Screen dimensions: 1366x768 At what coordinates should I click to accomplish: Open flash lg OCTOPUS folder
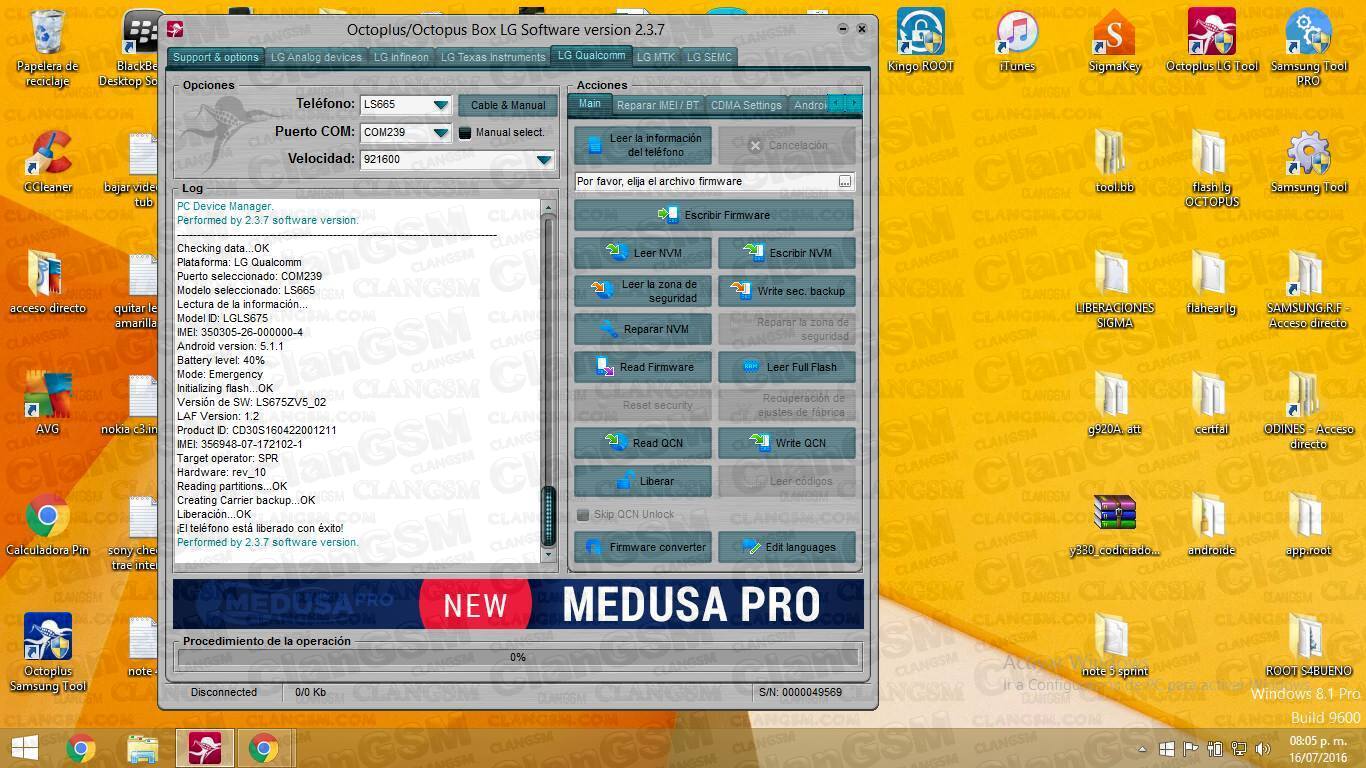1211,168
